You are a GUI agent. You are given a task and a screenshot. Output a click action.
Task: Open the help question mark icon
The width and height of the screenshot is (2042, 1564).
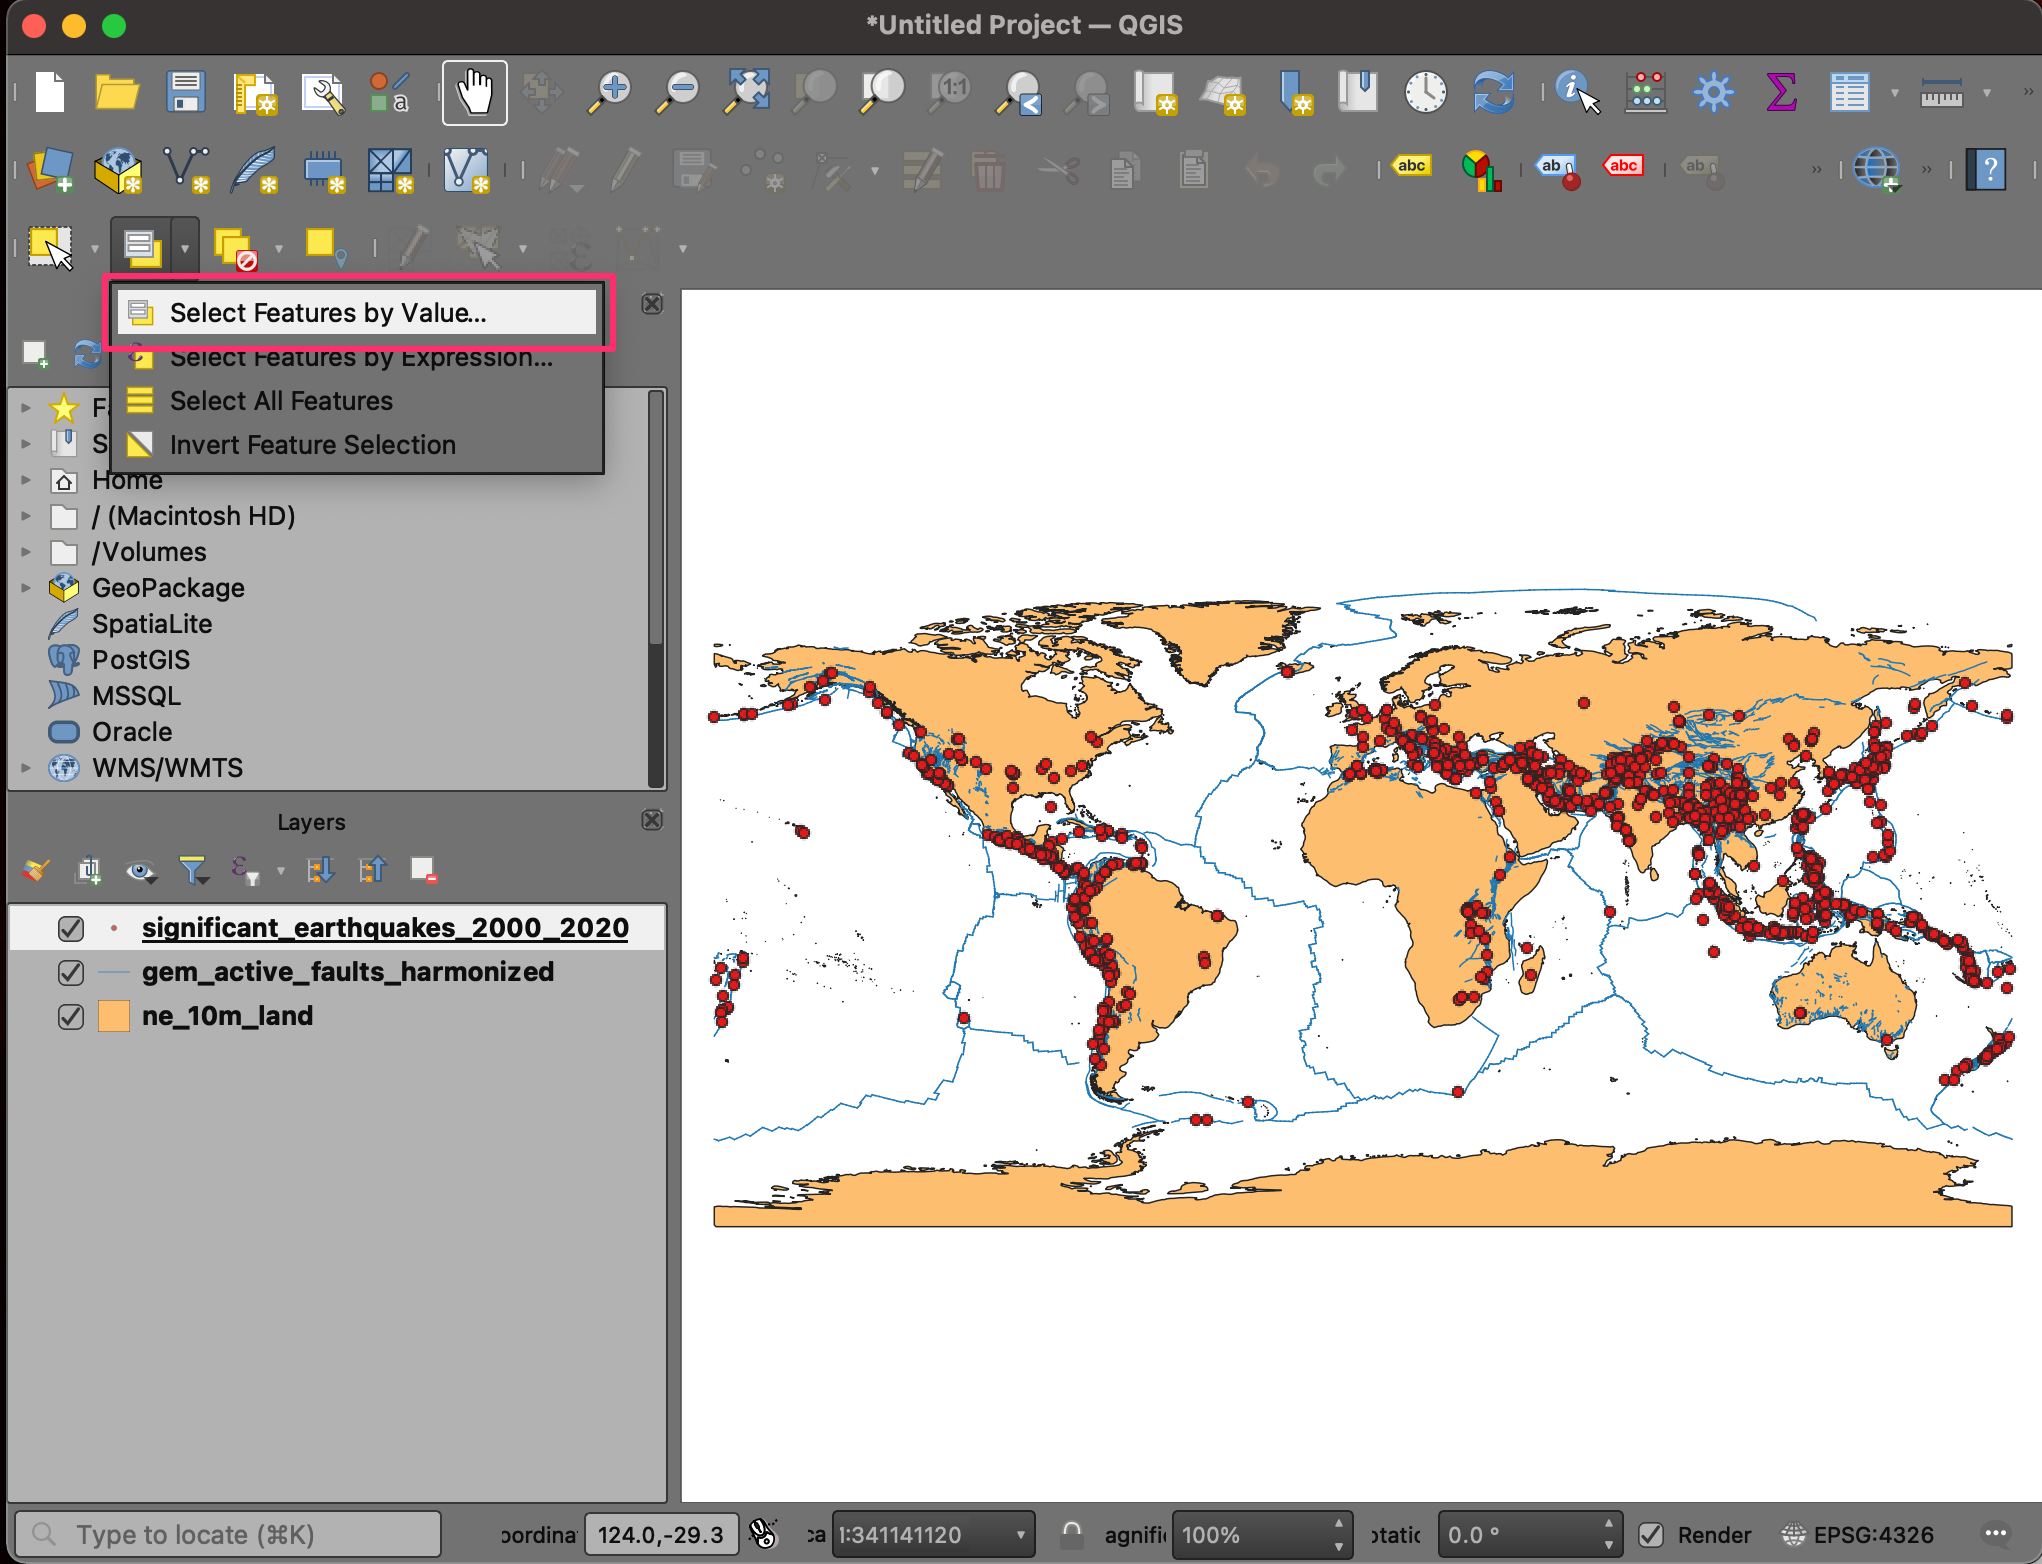click(1985, 170)
